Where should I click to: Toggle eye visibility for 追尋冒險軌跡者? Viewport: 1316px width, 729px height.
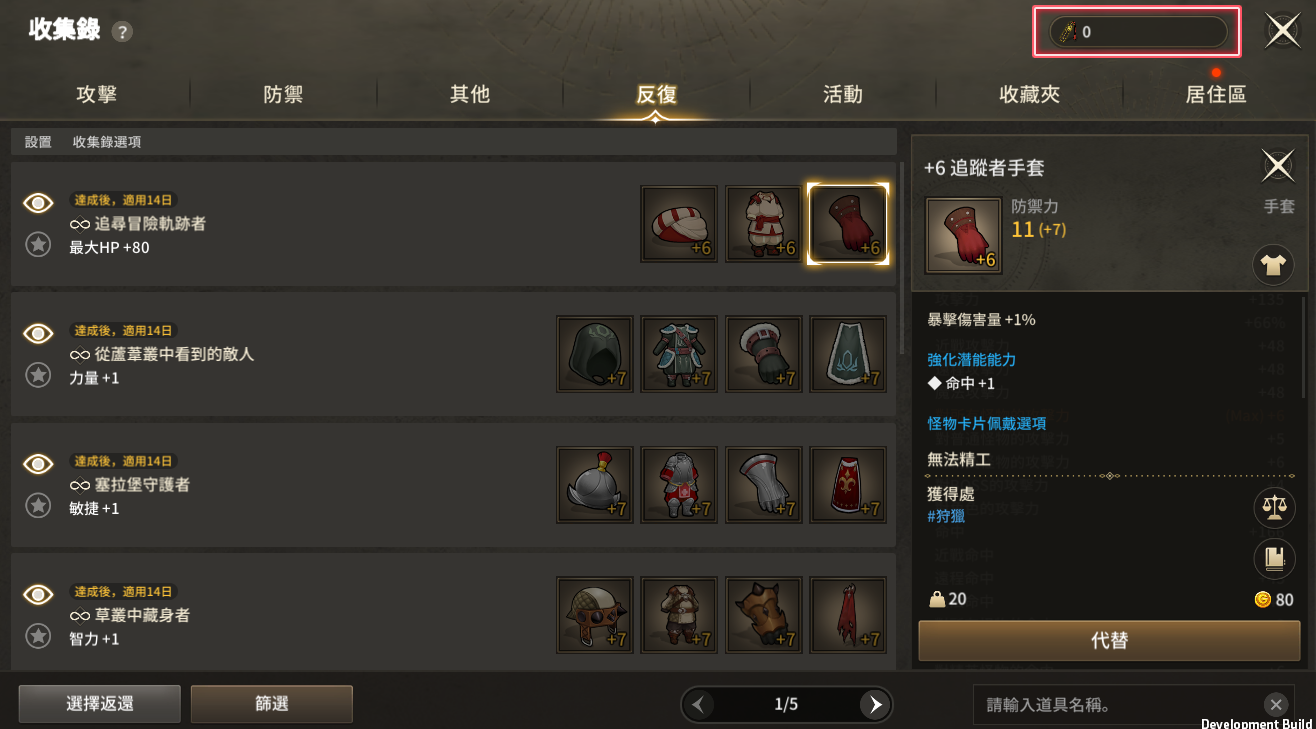coord(38,203)
